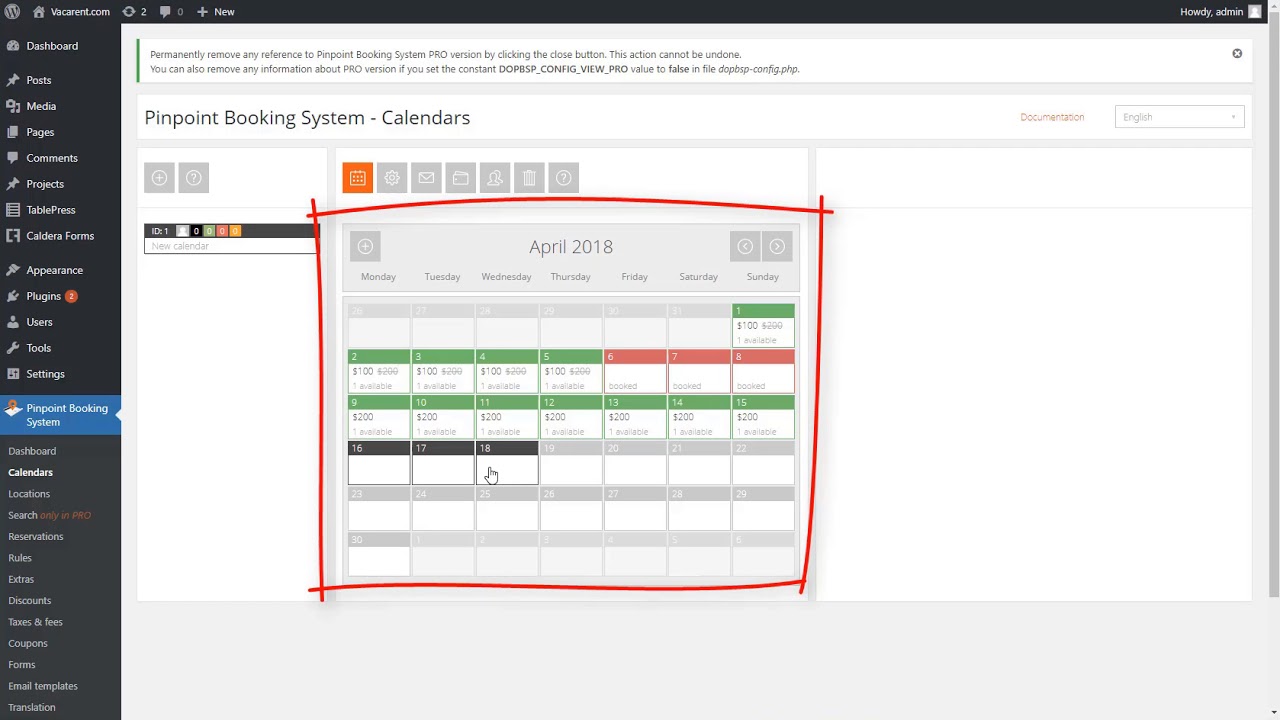Open the calendars list help icon
The image size is (1280, 720).
point(194,178)
